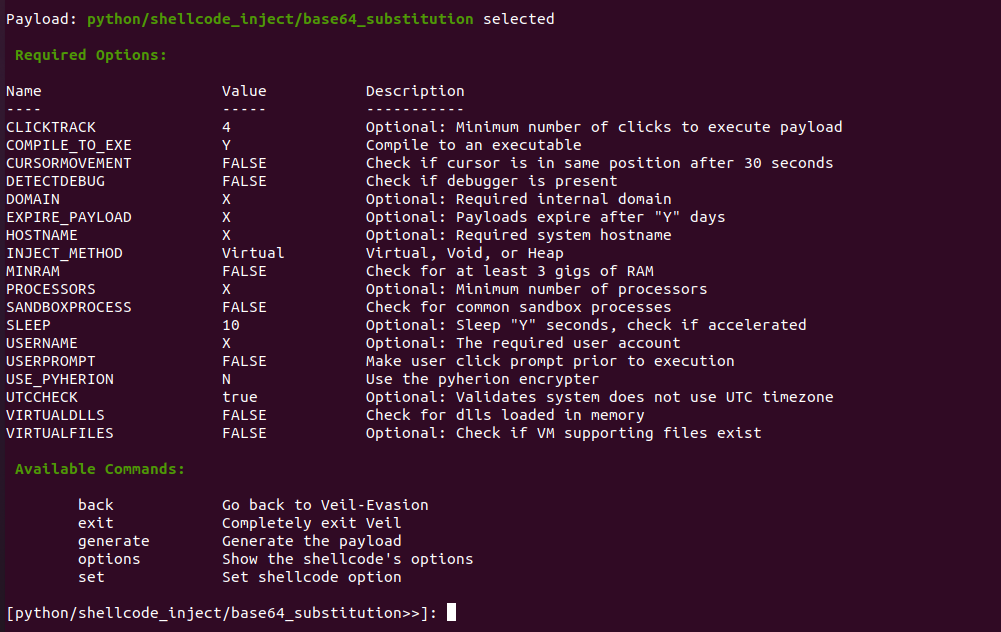Select the DOMAIN option name

(x=33, y=199)
